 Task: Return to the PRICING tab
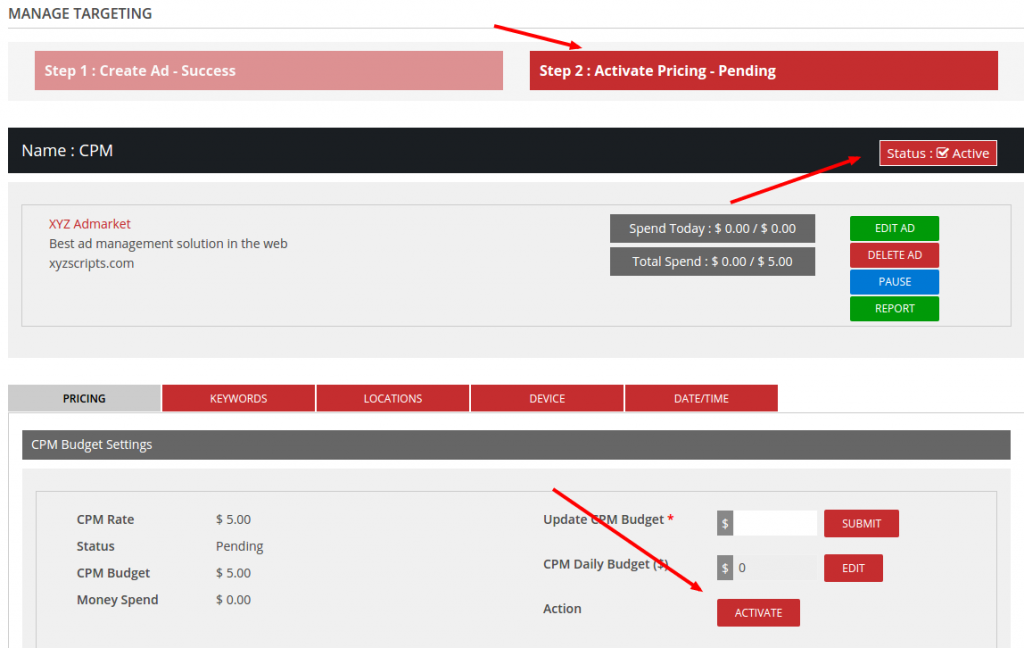(x=84, y=397)
